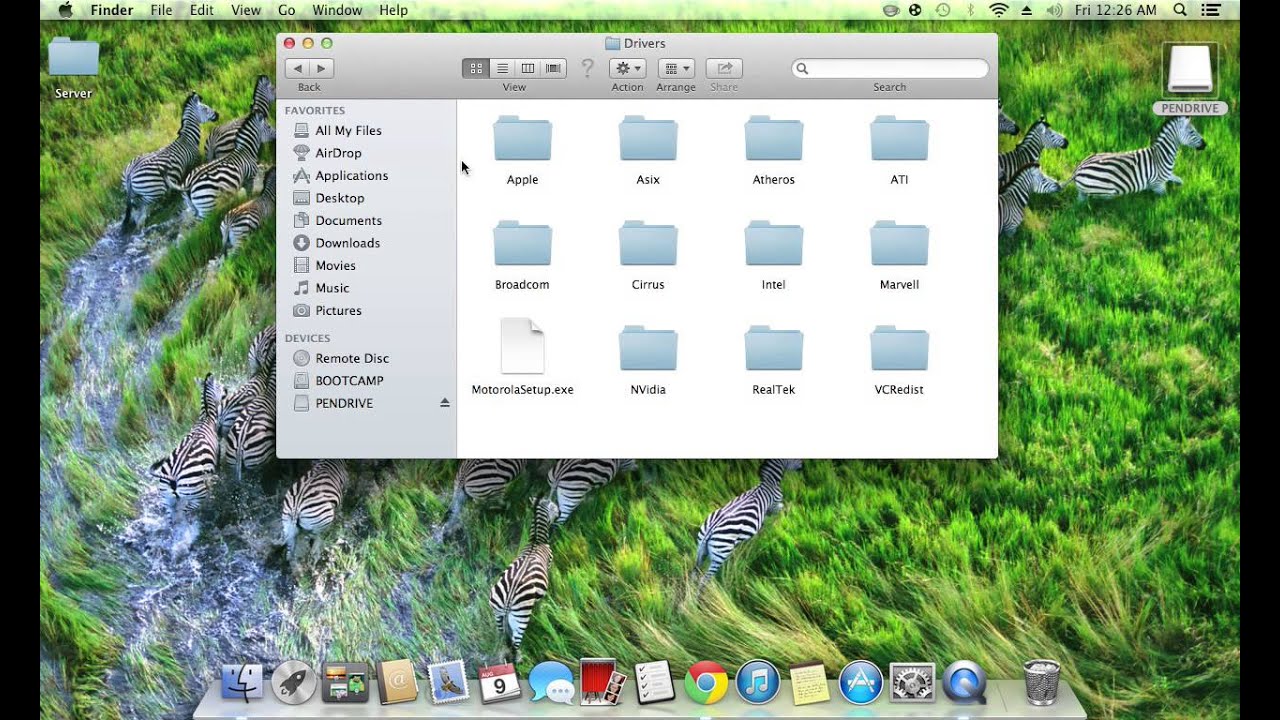Open Trash from the Dock

click(1042, 683)
